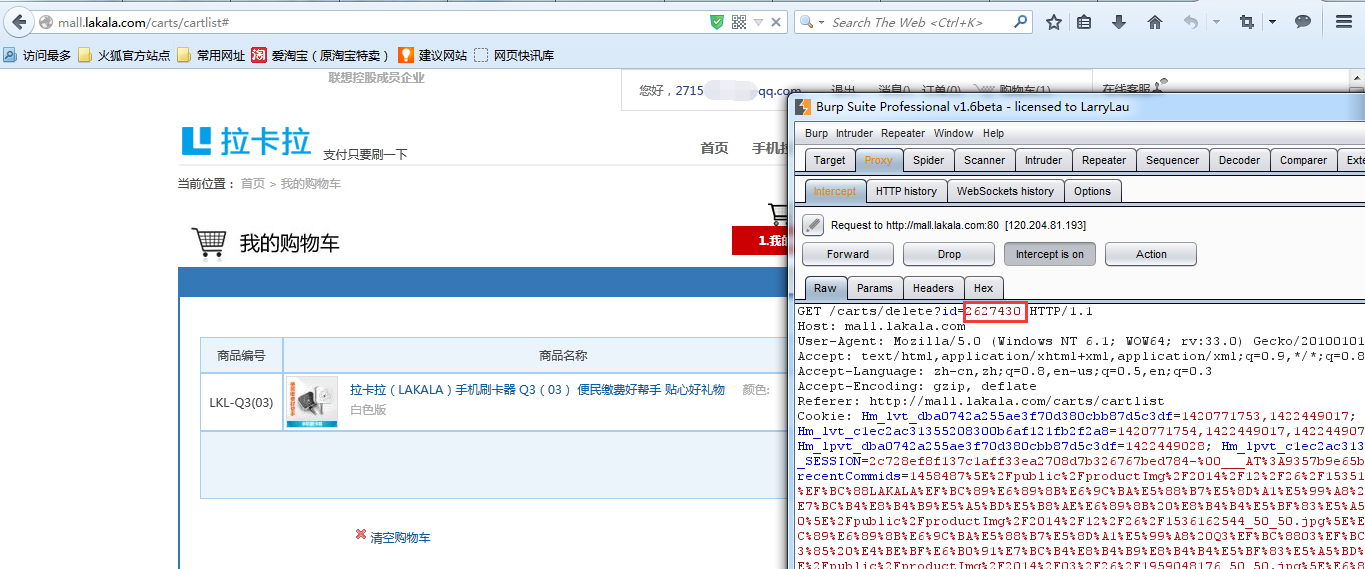Open the 建议网站 bookmark

click(x=432, y=55)
